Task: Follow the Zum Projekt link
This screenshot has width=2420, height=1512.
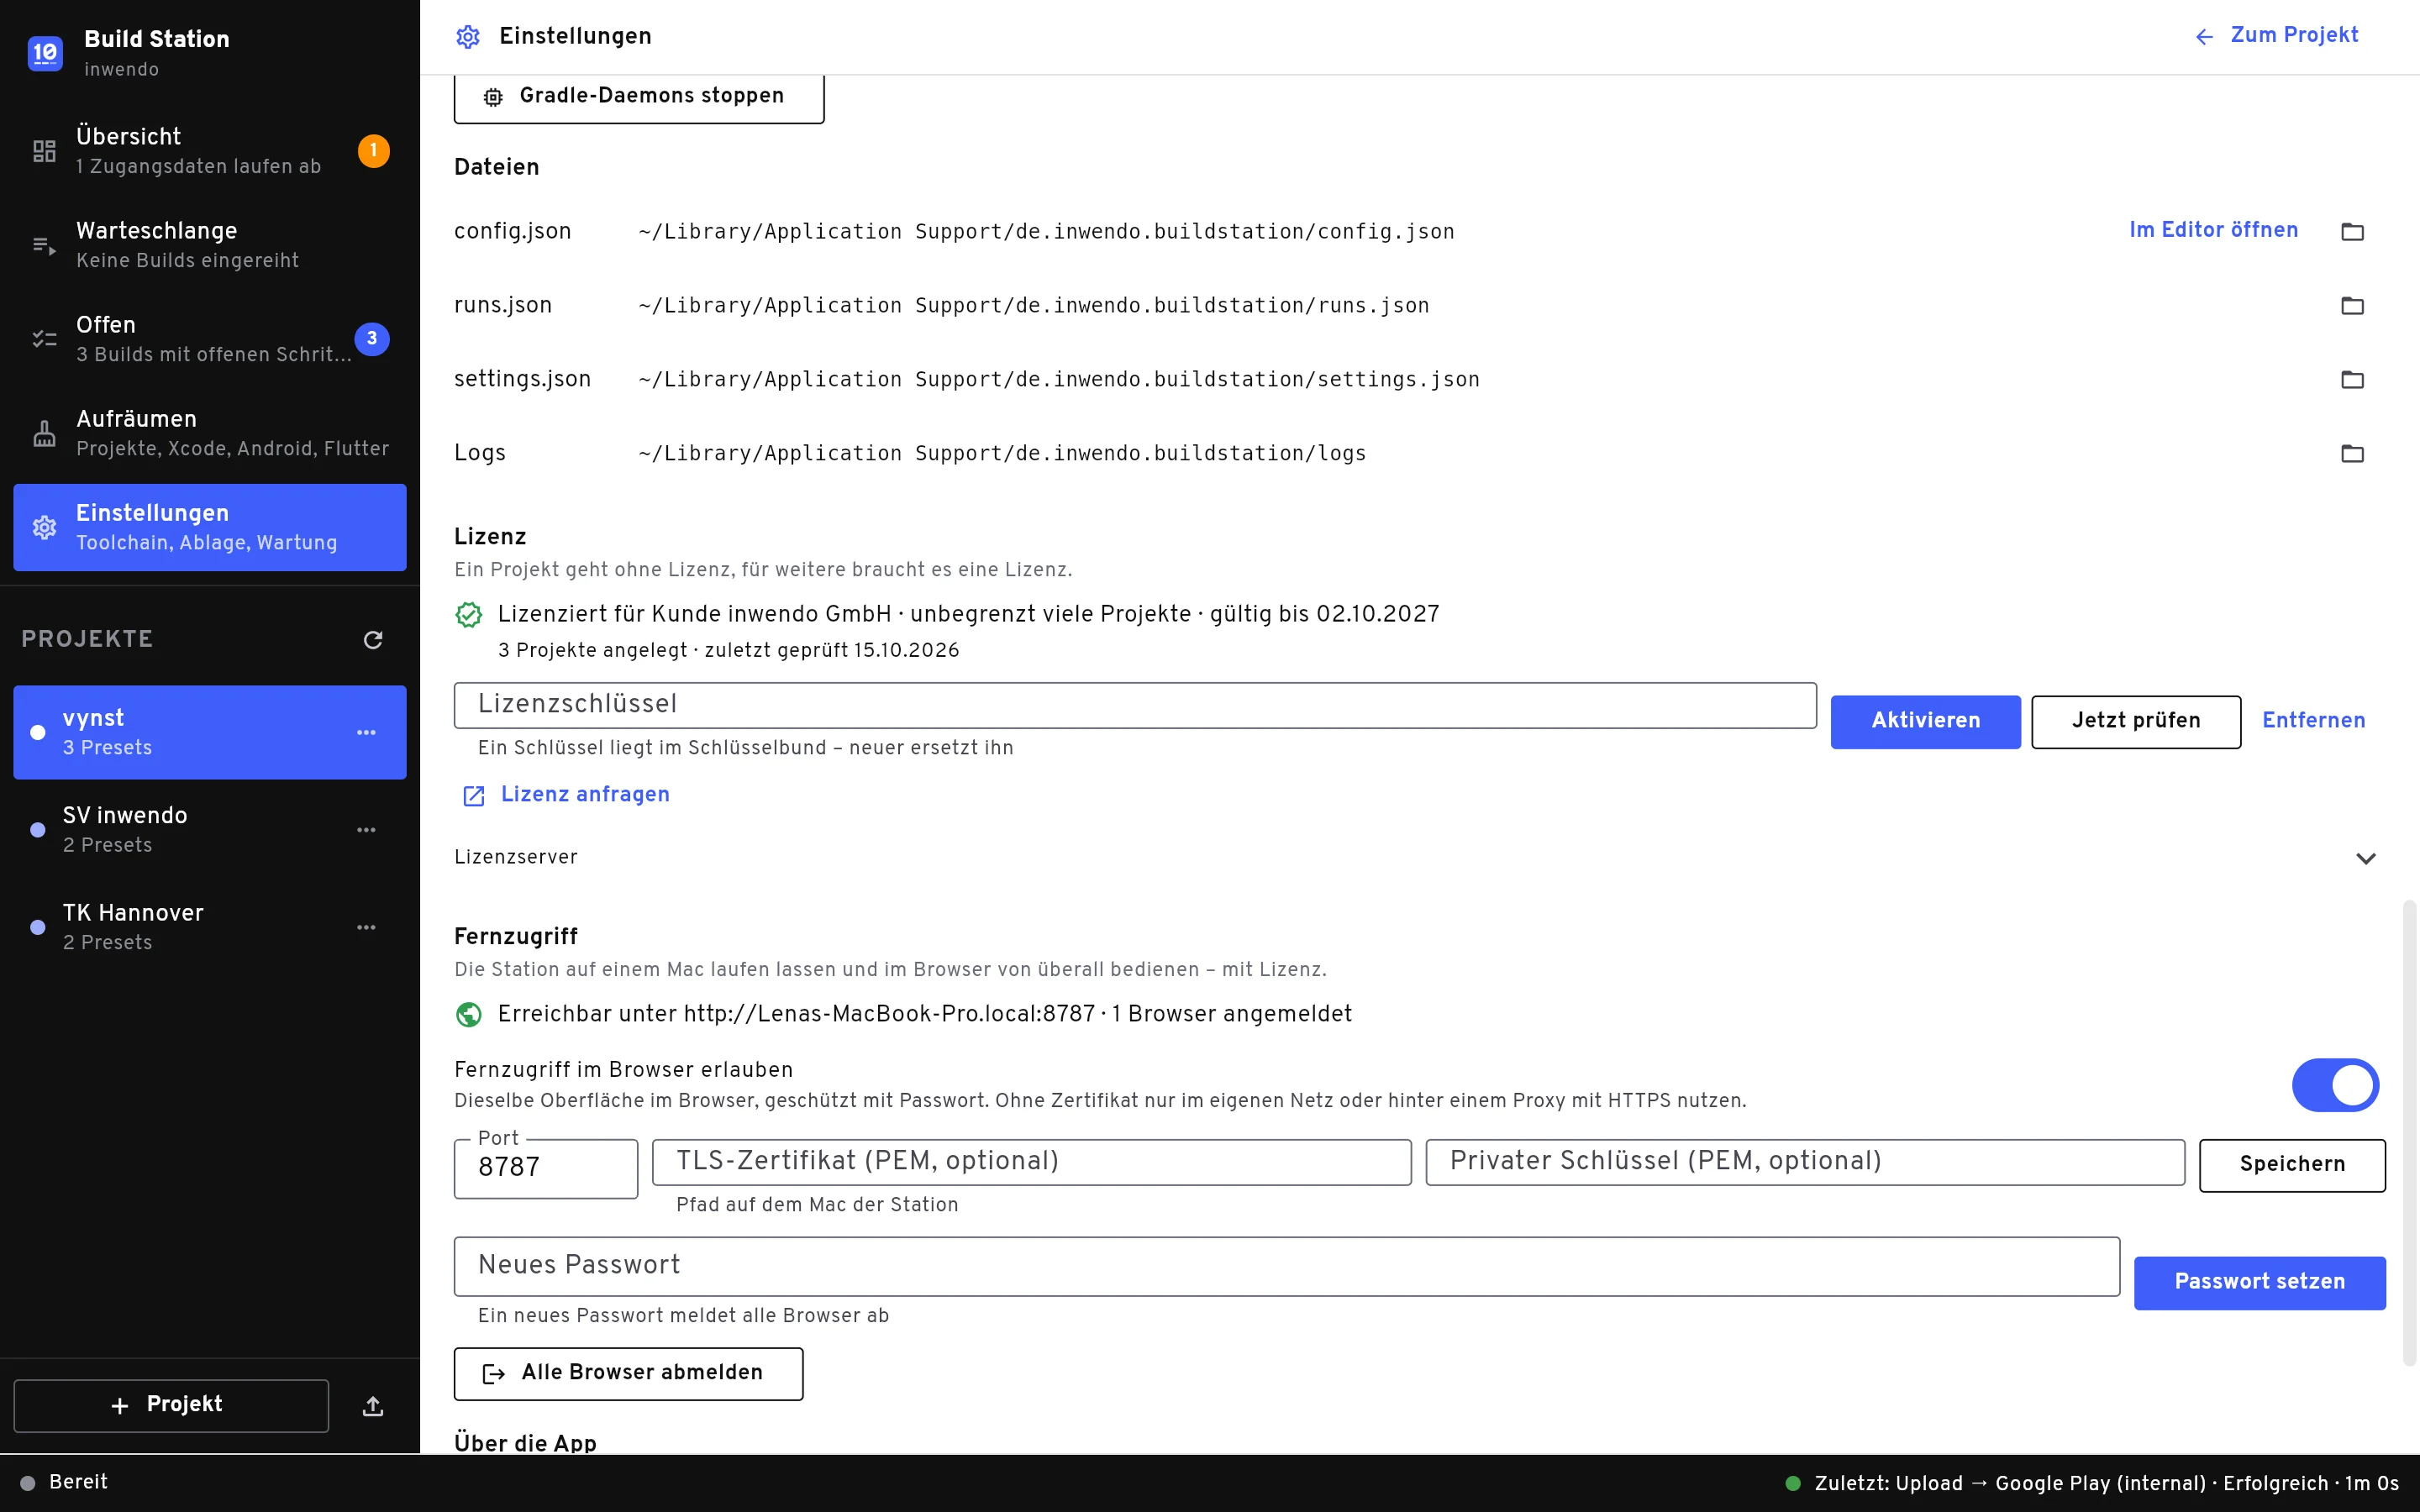Action: pos(2276,36)
